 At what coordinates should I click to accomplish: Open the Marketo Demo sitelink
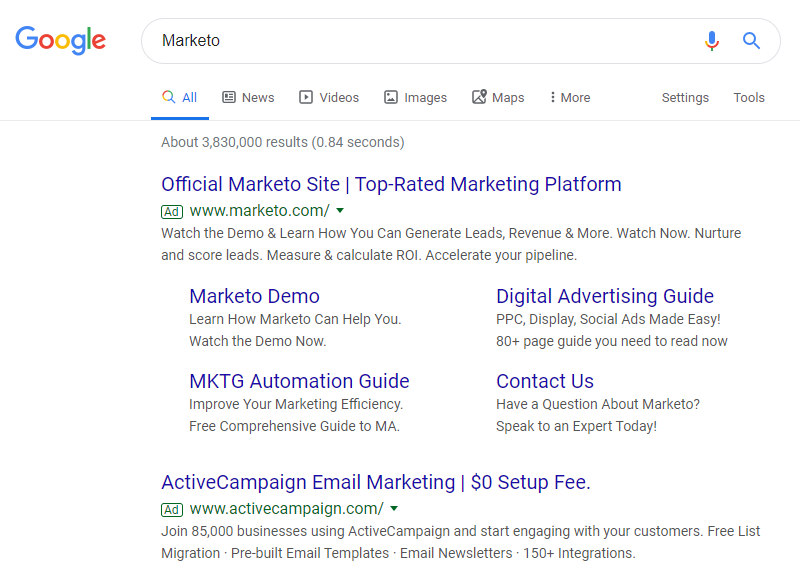pyautogui.click(x=255, y=296)
